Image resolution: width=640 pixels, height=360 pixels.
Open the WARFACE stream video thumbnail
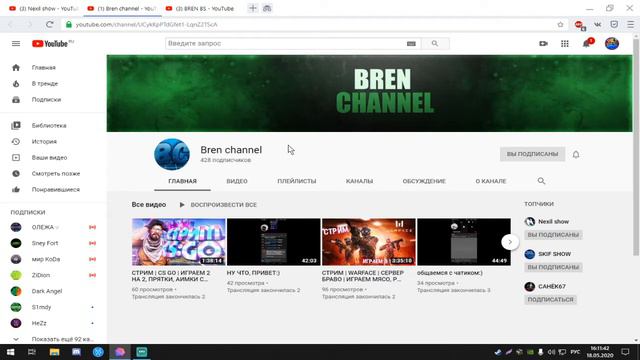(369, 242)
